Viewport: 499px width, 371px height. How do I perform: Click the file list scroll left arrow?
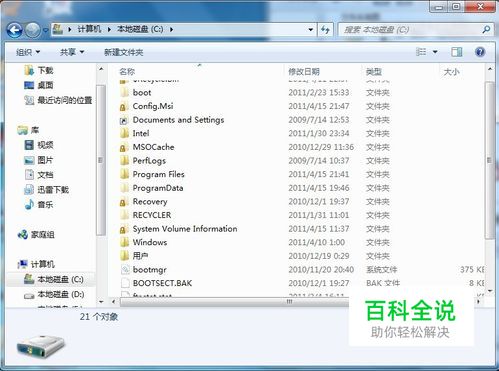(113, 302)
